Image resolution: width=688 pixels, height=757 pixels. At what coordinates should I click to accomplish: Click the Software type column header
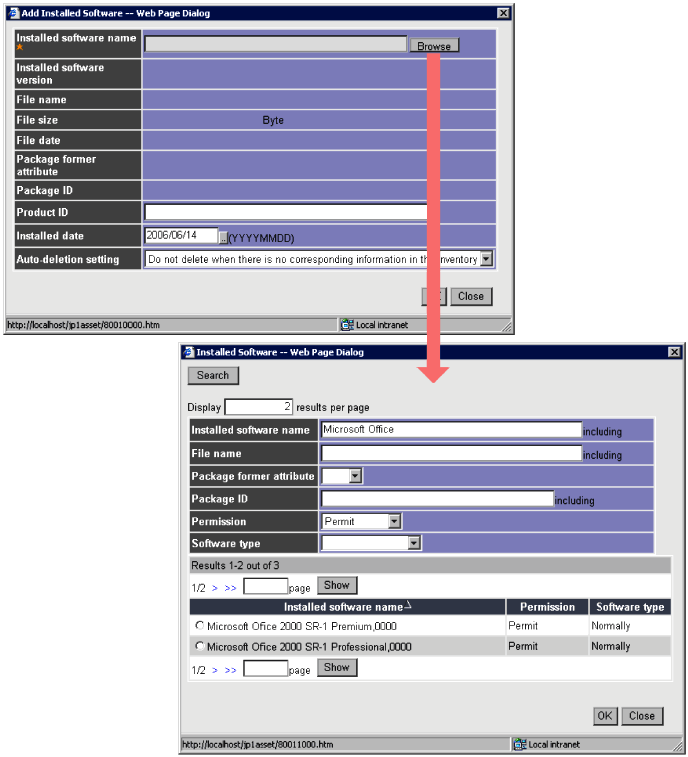click(630, 607)
